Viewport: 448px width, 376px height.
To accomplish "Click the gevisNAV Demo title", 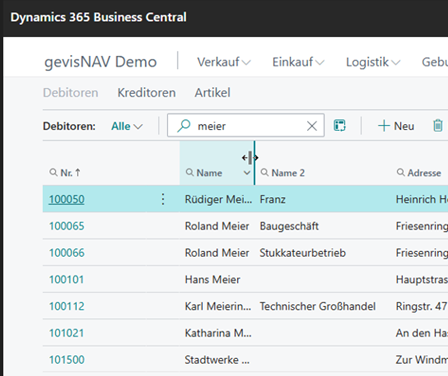I will coord(100,62).
